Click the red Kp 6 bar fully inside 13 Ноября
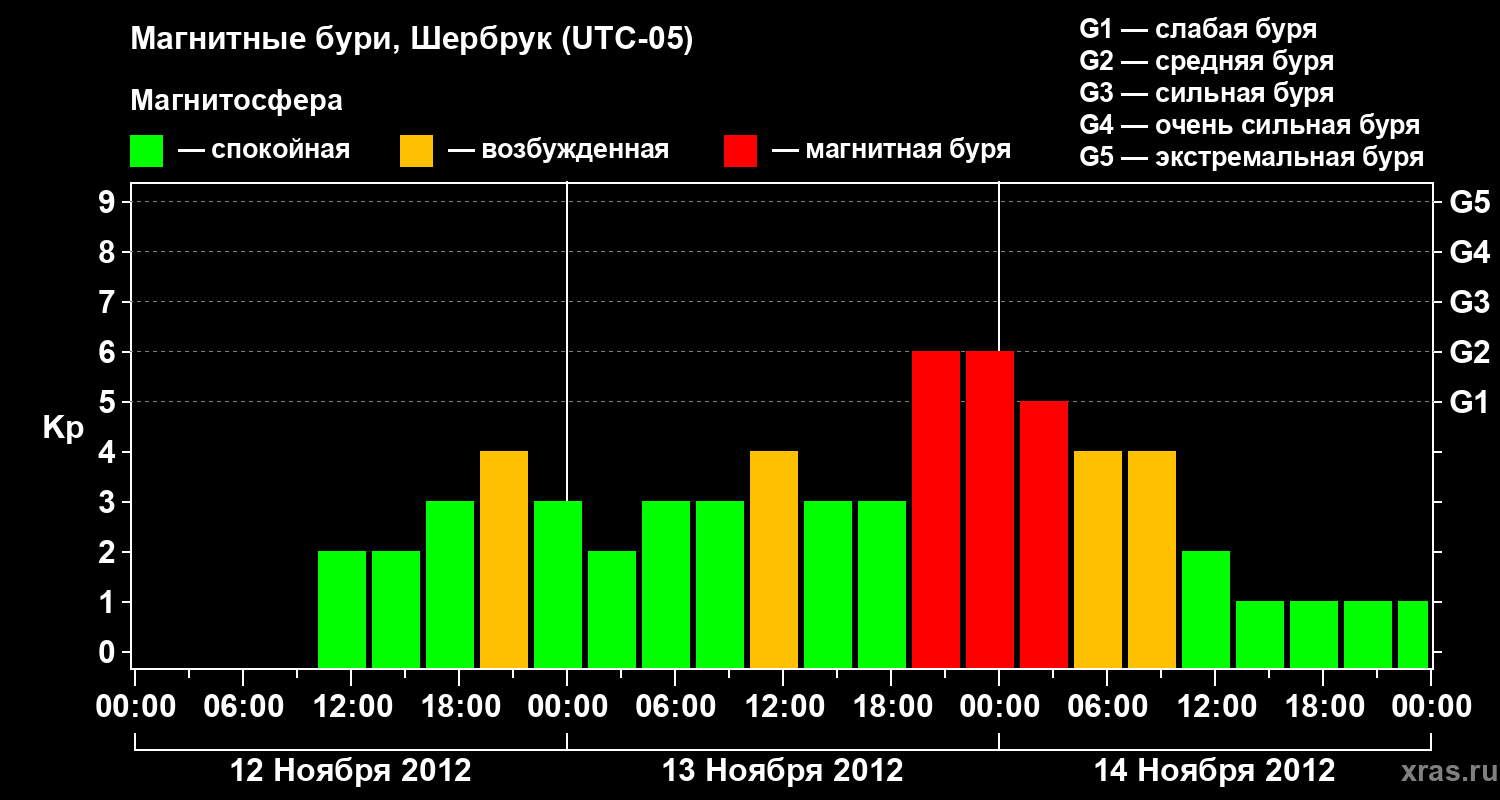This screenshot has height=800, width=1500. (x=936, y=509)
